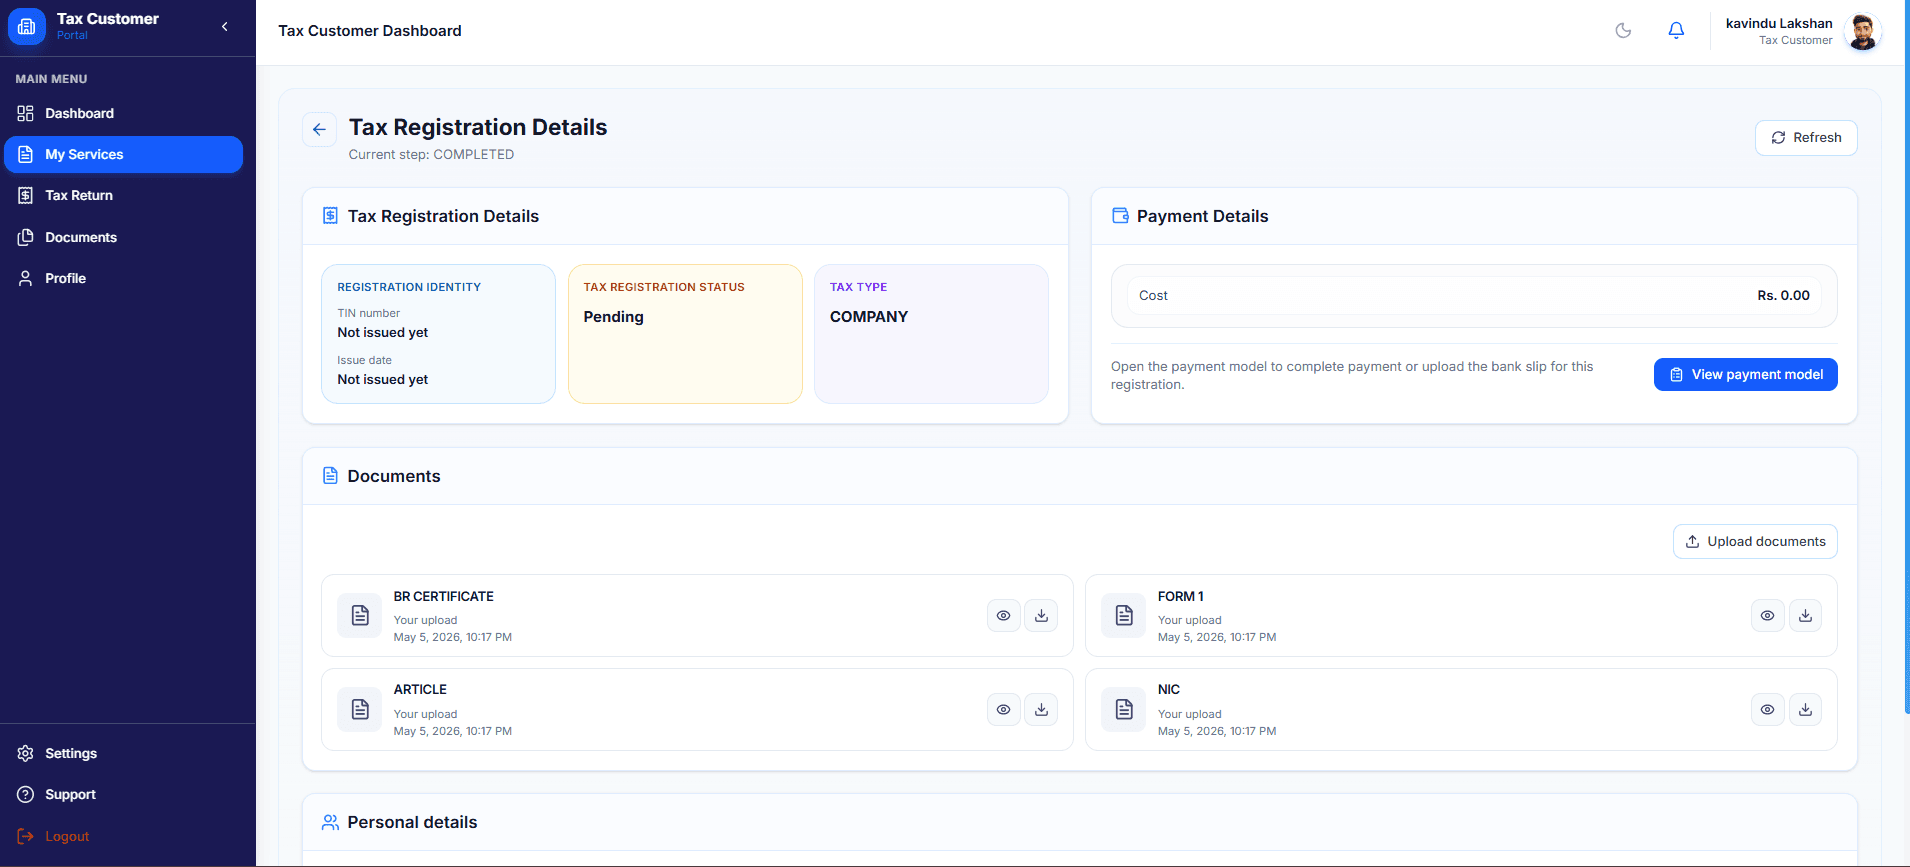This screenshot has height=867, width=1910.
Task: Click the COMPANY tax type value
Action: point(869,317)
